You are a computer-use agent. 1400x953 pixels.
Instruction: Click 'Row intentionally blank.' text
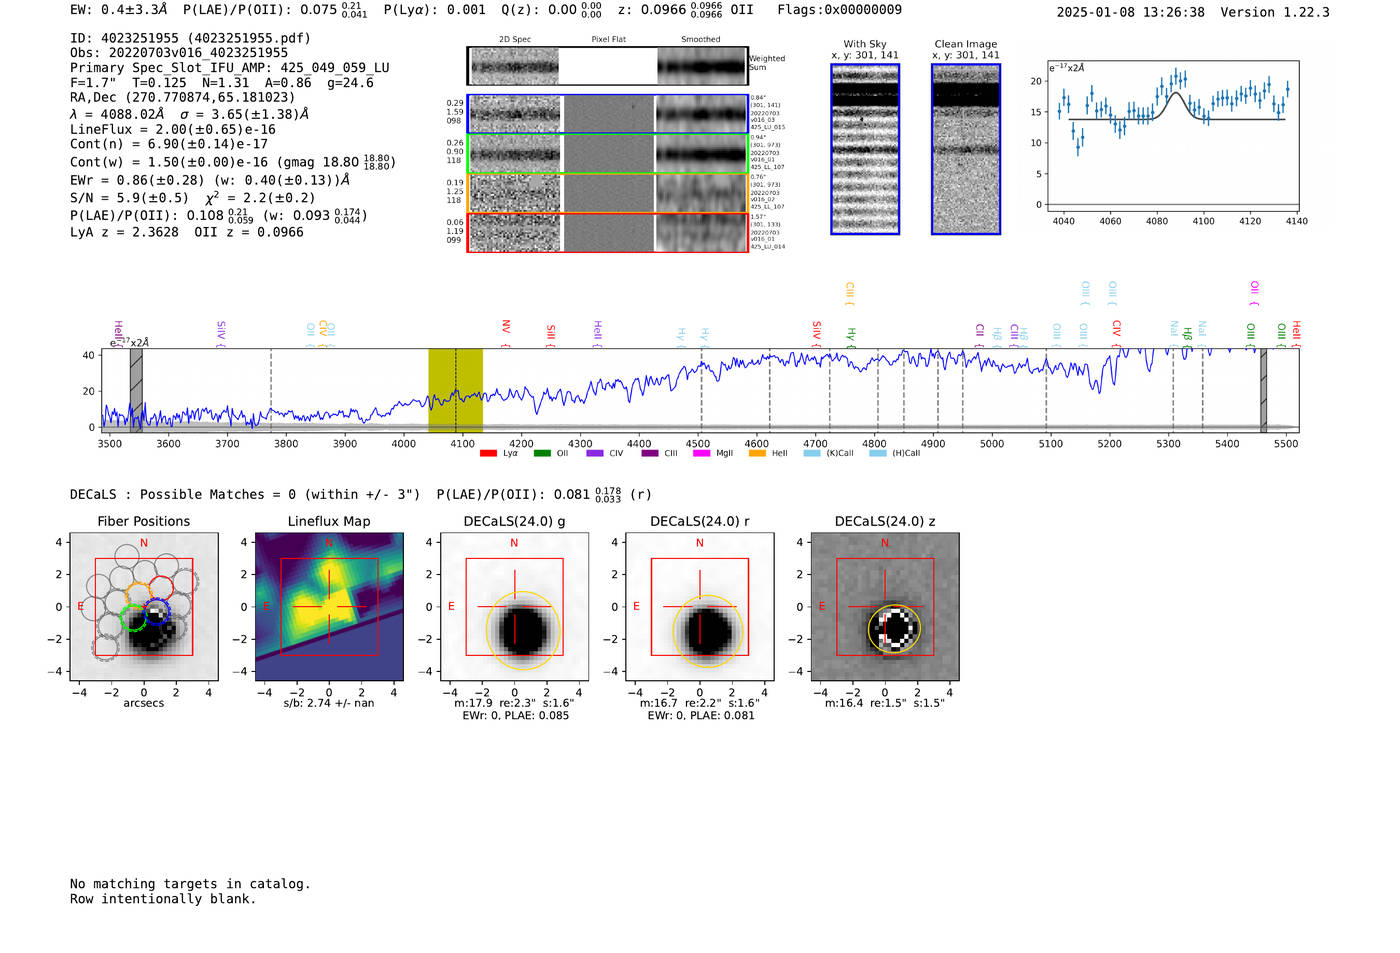[163, 899]
